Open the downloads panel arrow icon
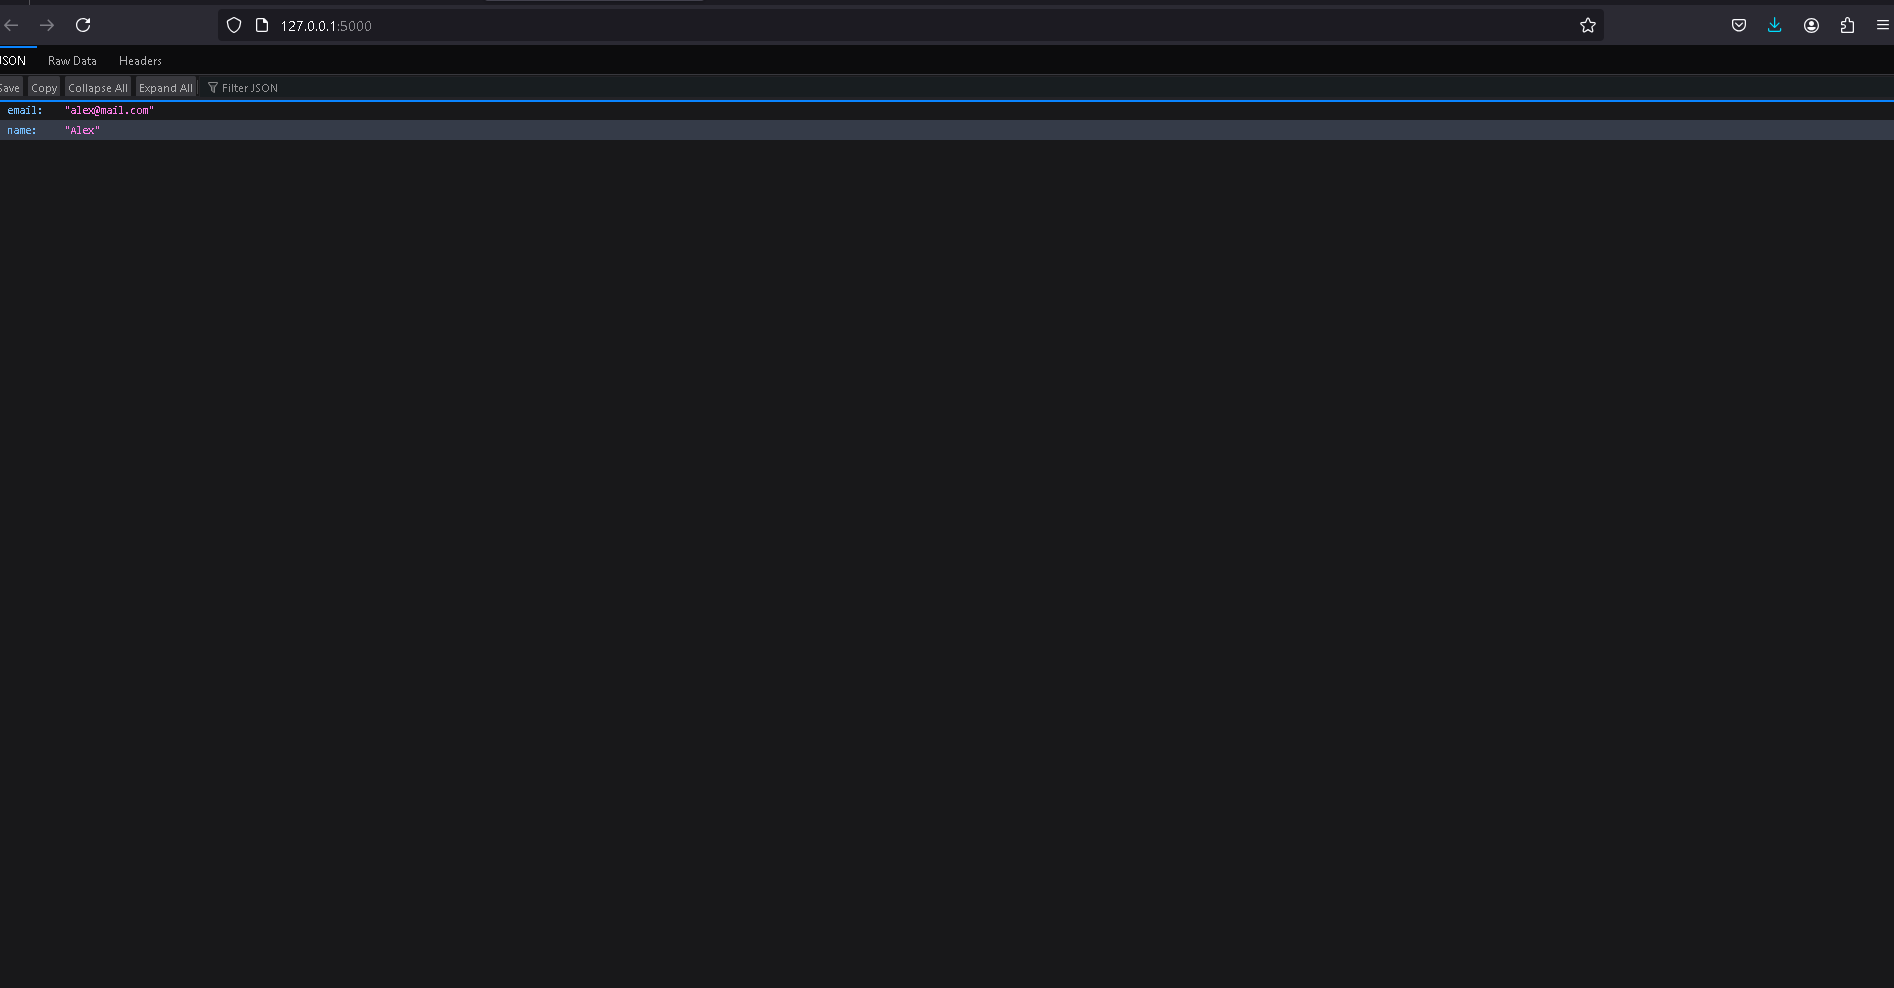1894x988 pixels. [x=1775, y=26]
